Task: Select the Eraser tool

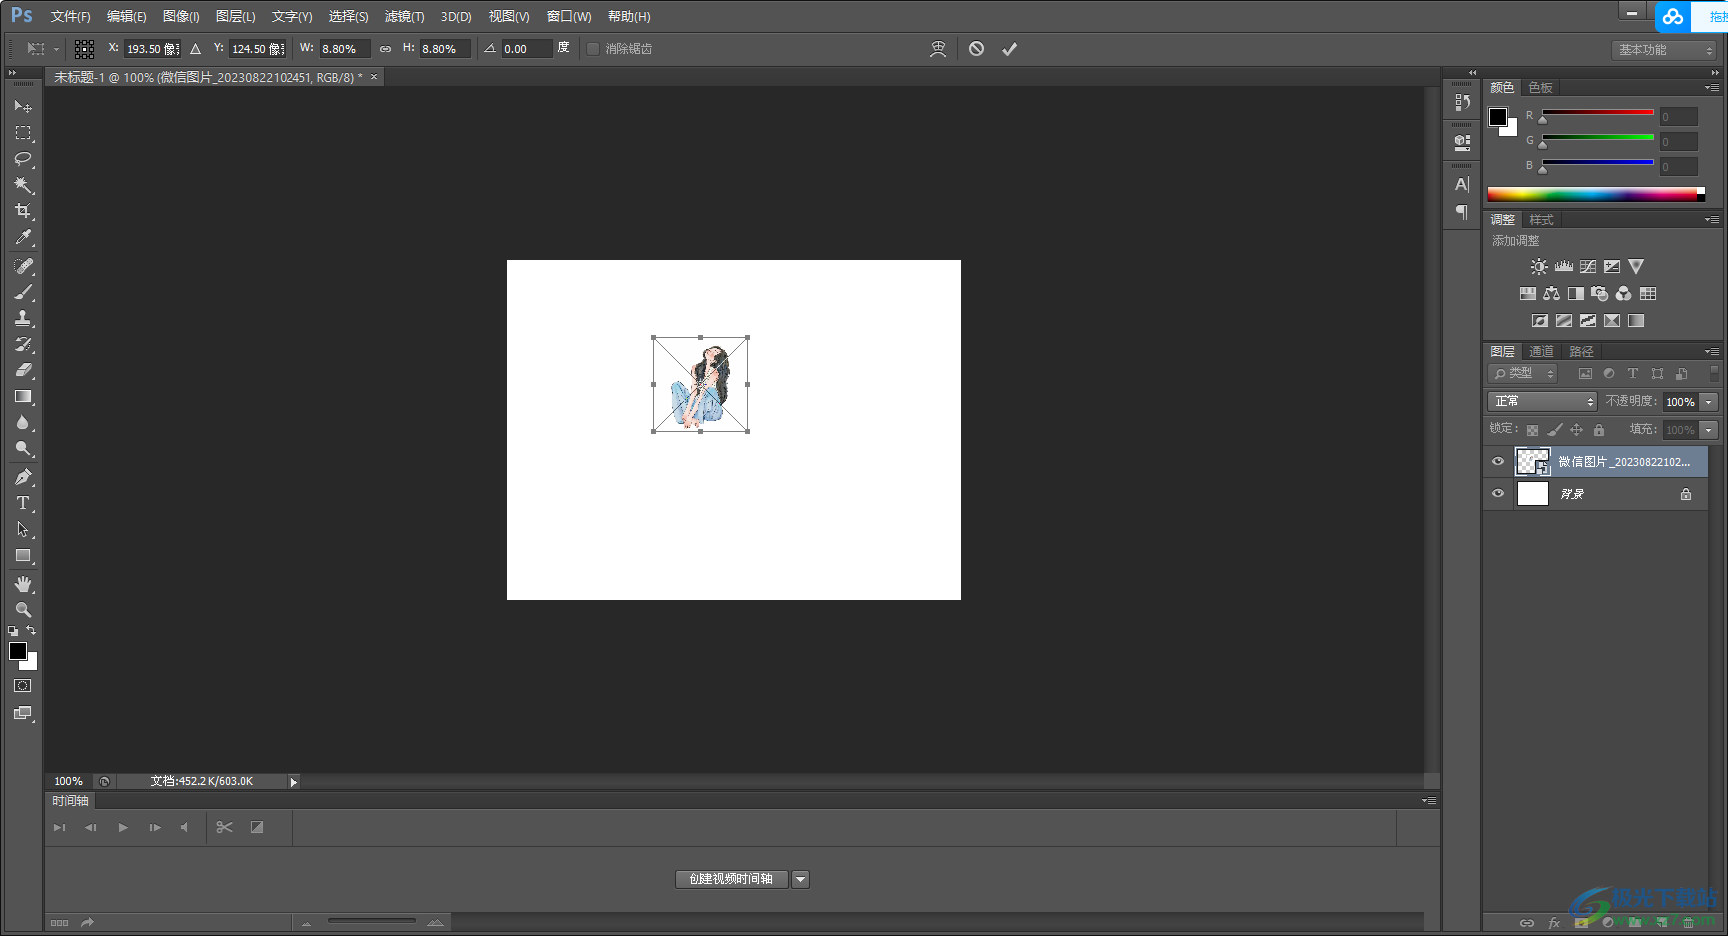Action: tap(23, 370)
